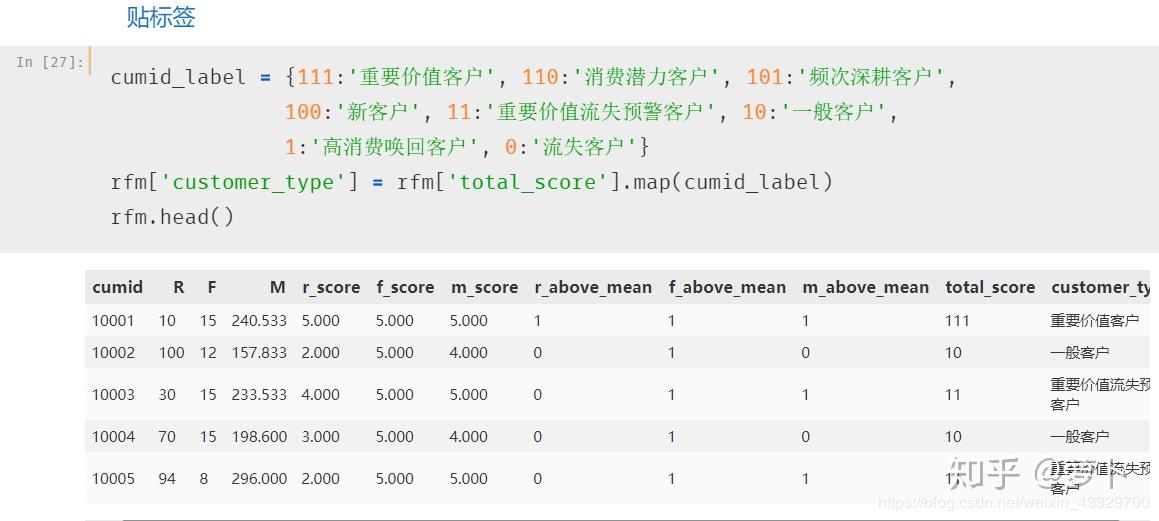The image size is (1159, 521).
Task: Click the R value 70 in row 10004
Action: point(167,437)
